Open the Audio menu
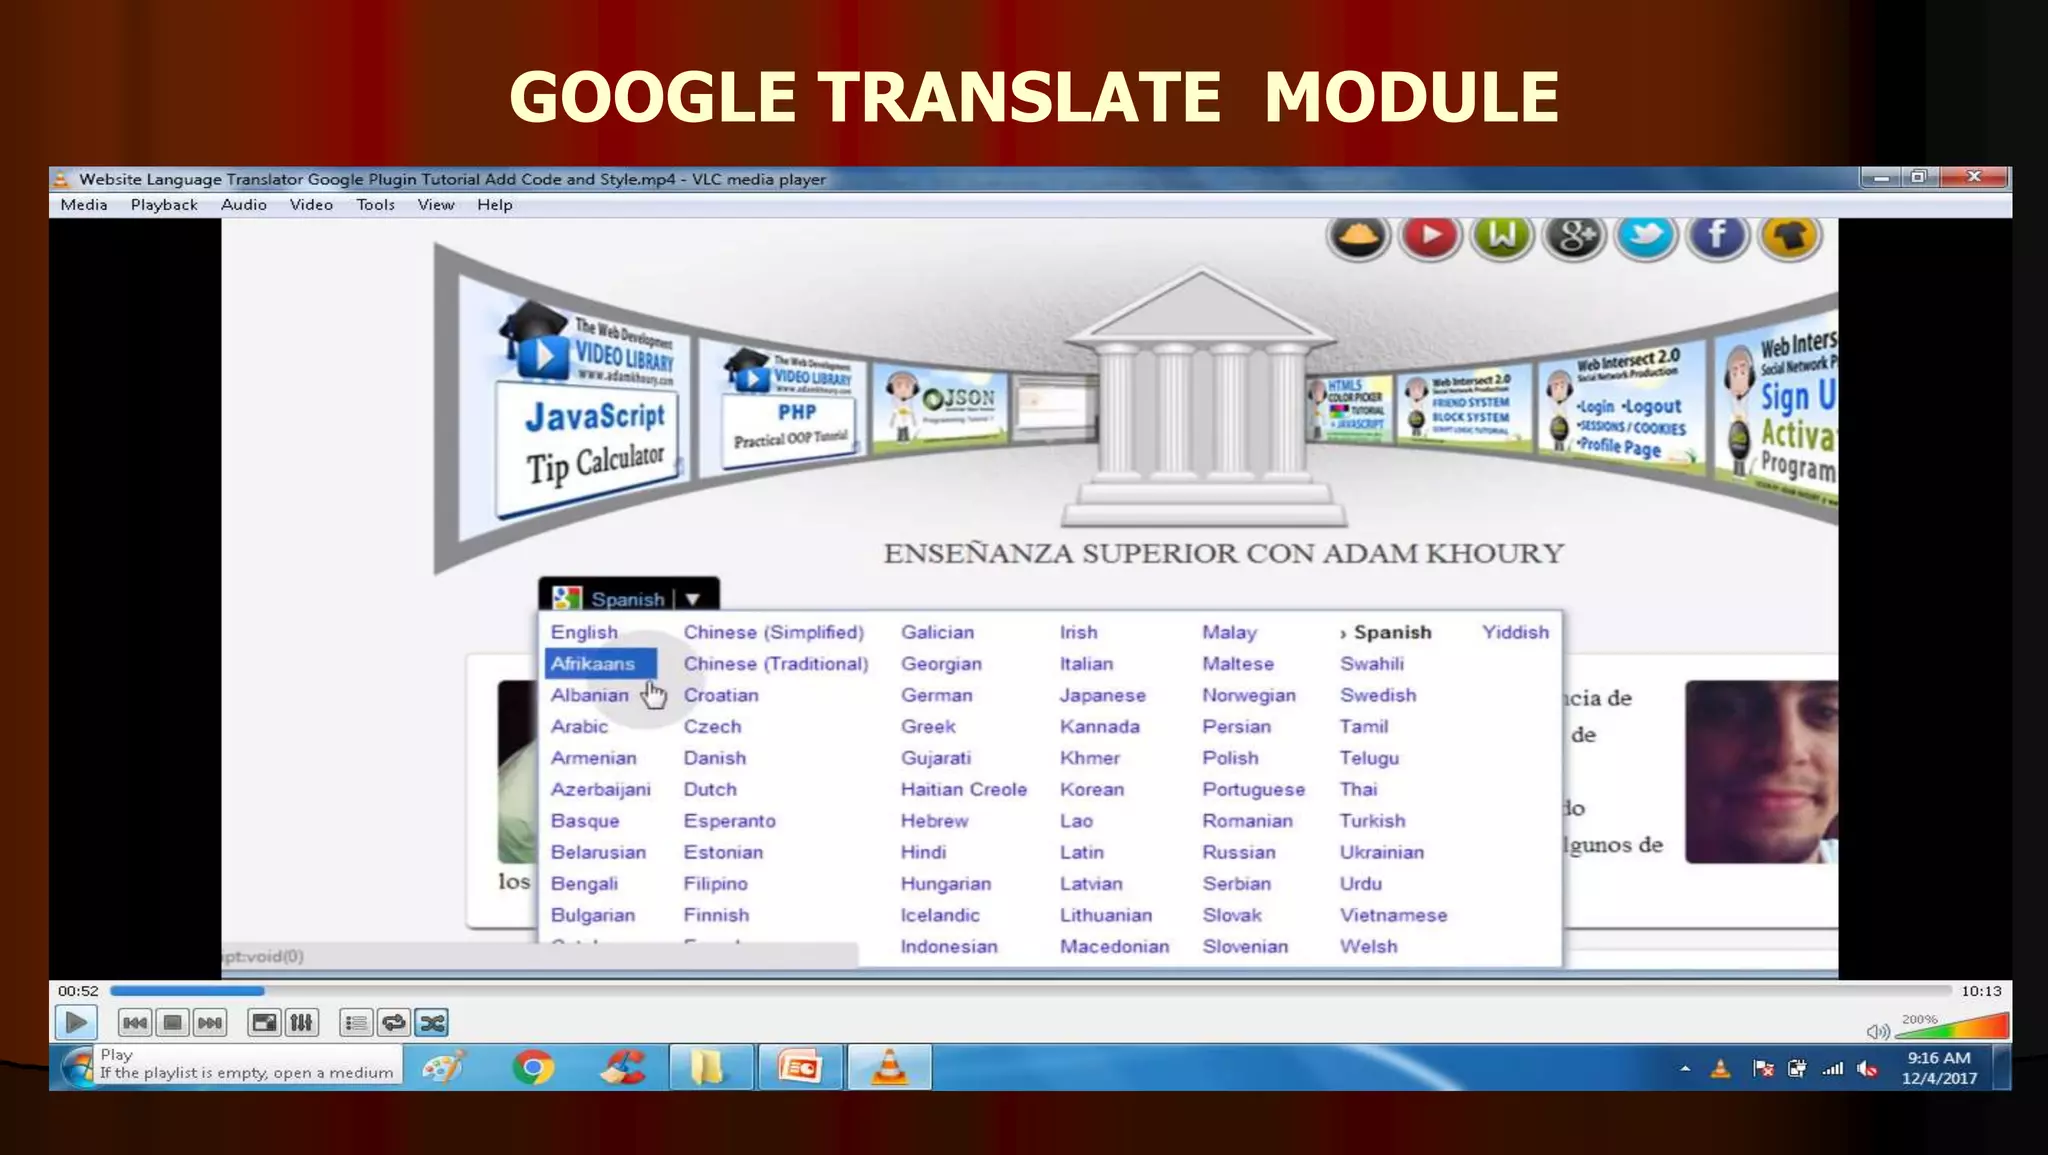Image resolution: width=2048 pixels, height=1155 pixels. pos(244,204)
